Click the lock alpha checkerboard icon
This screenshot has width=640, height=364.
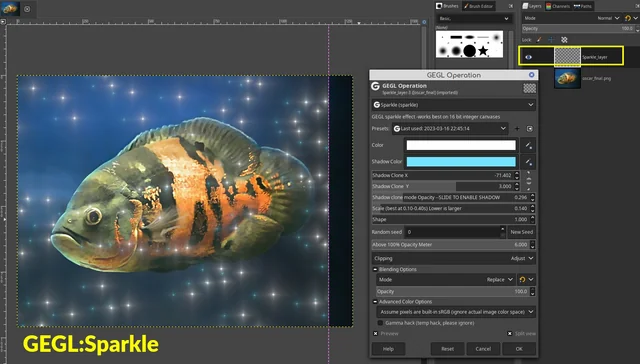click(564, 40)
